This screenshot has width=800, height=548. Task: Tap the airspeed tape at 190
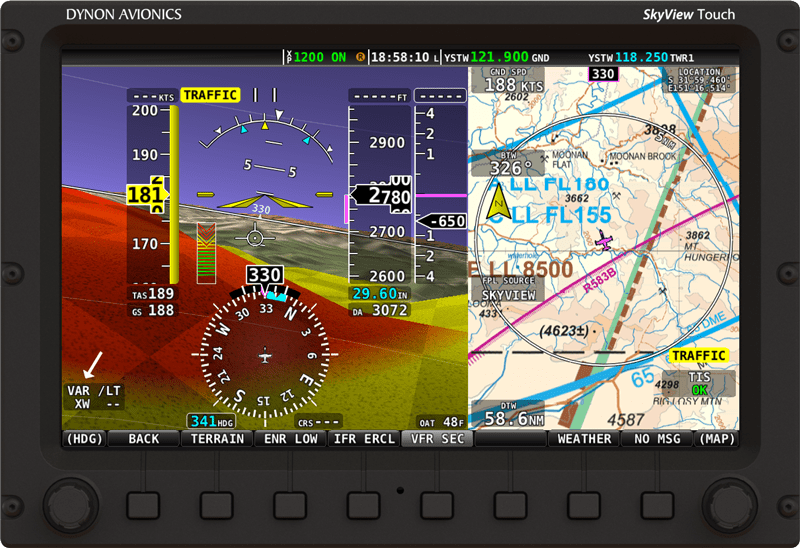[145, 155]
